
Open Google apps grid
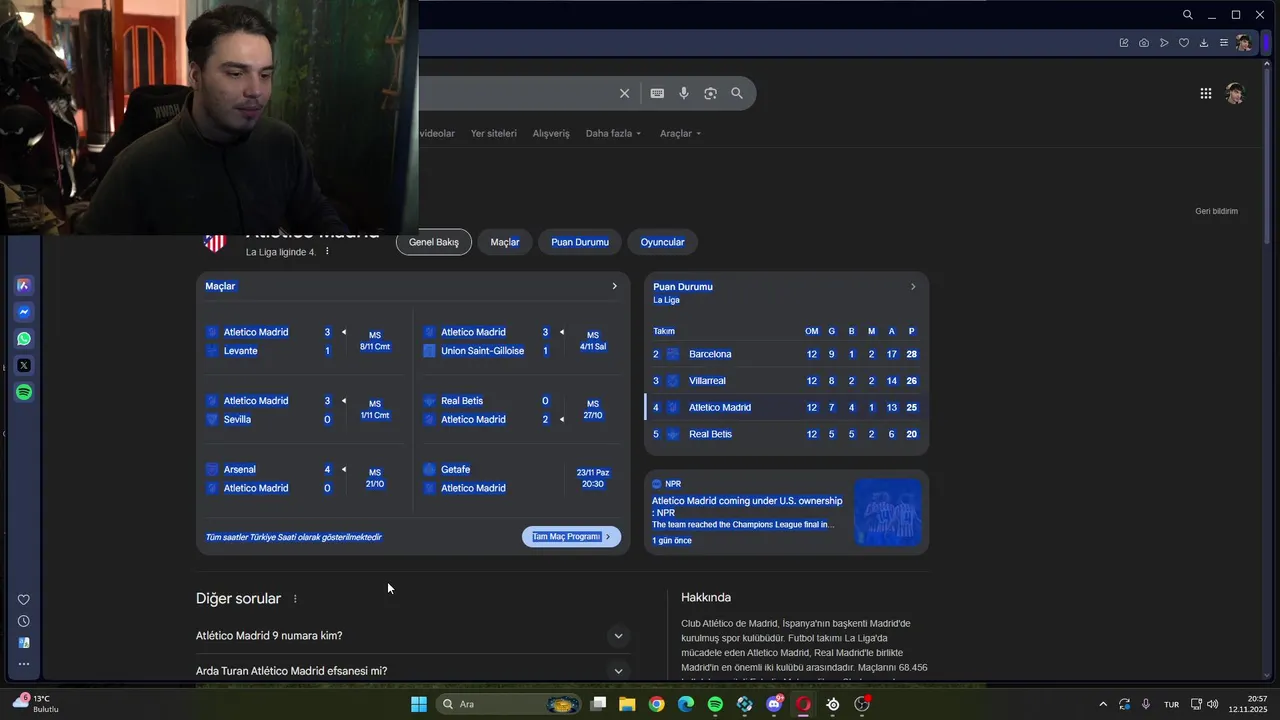click(x=1206, y=93)
